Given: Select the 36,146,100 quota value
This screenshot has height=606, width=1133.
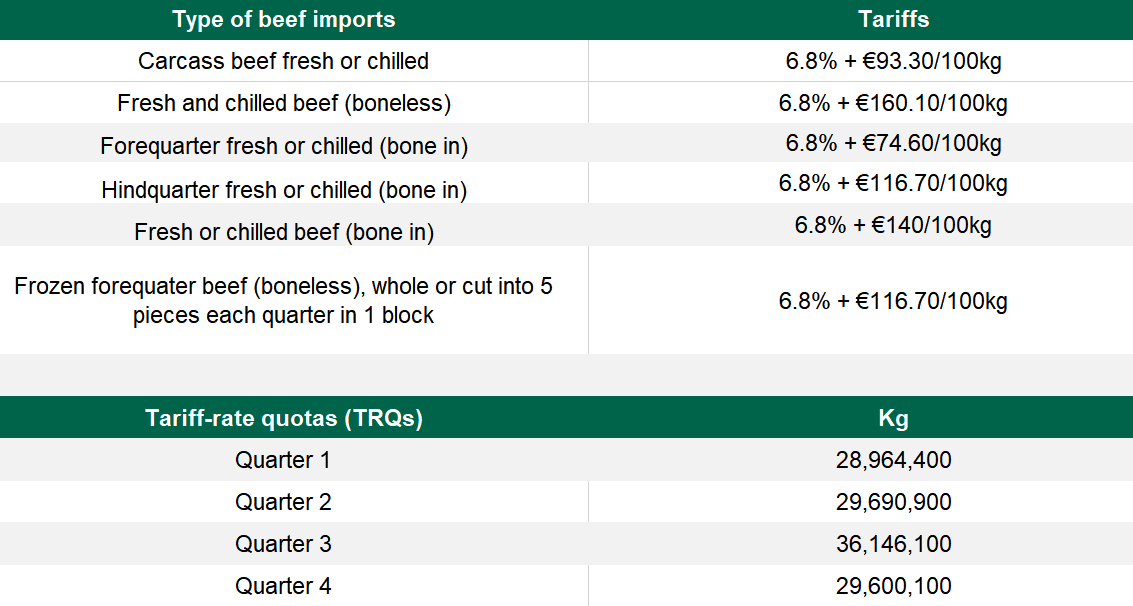Looking at the screenshot, I should tap(893, 544).
